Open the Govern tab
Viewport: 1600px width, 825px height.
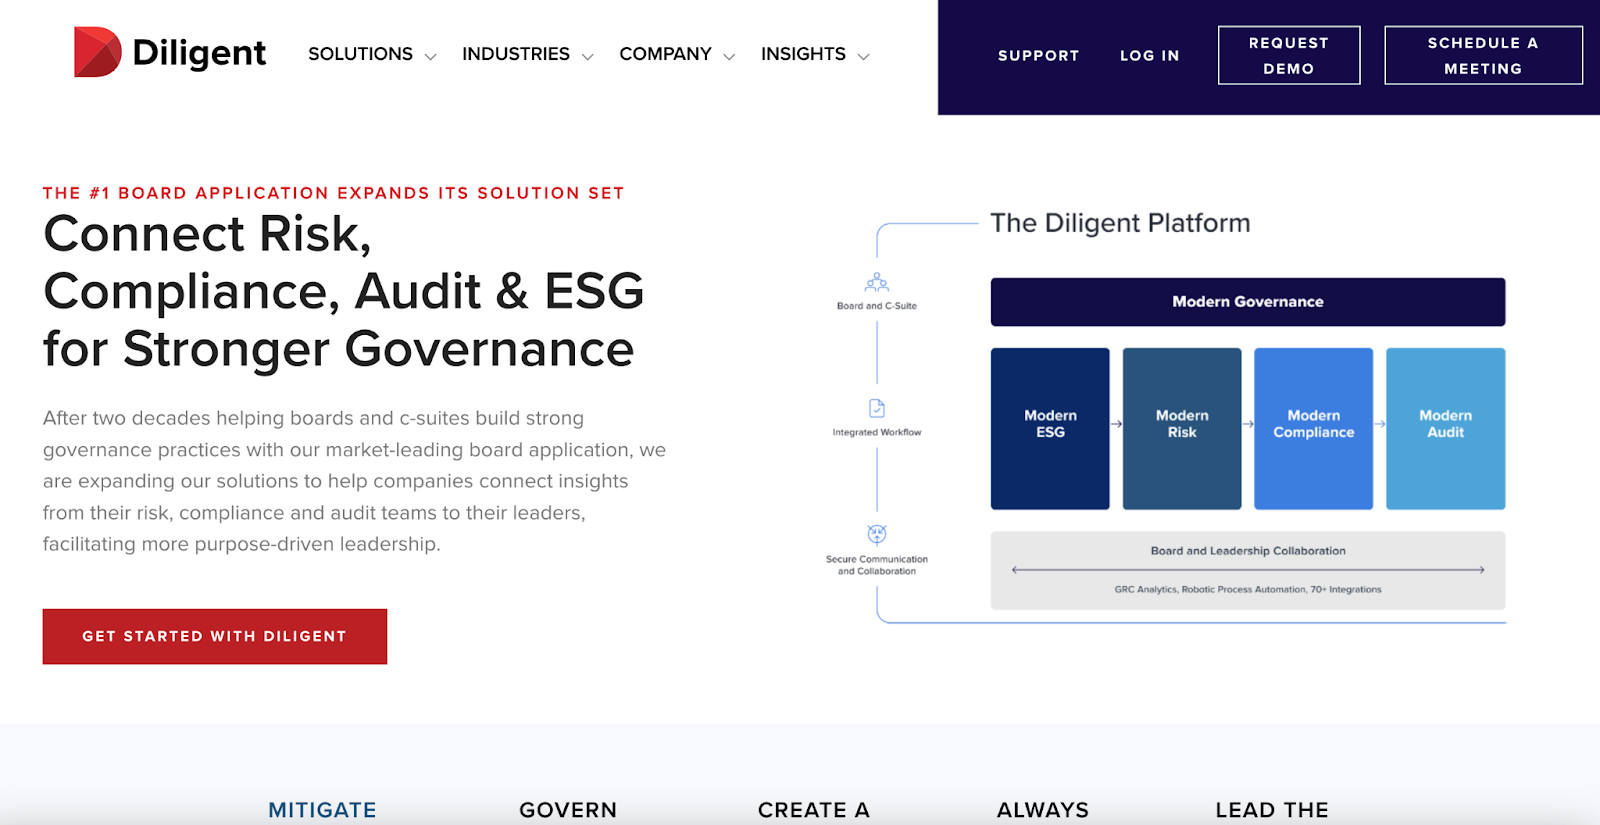tap(568, 810)
